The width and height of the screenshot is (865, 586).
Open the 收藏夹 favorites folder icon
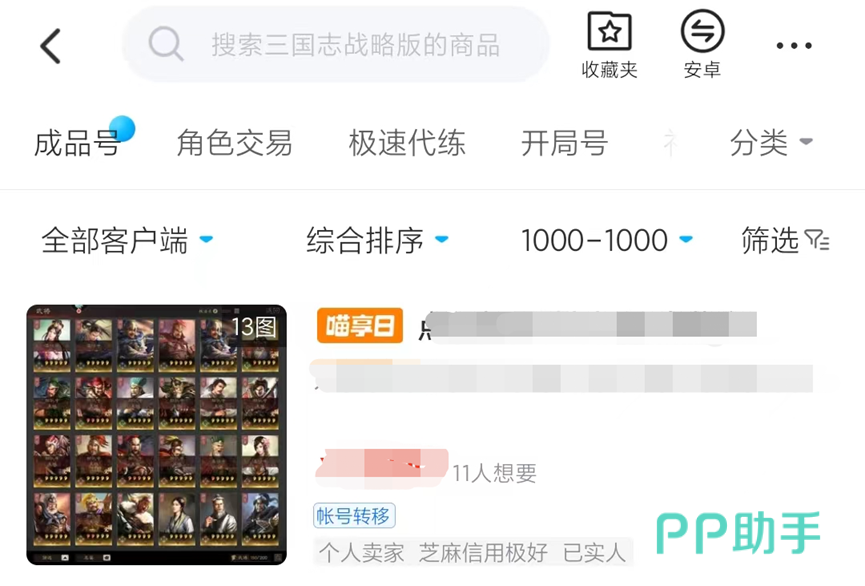610,31
